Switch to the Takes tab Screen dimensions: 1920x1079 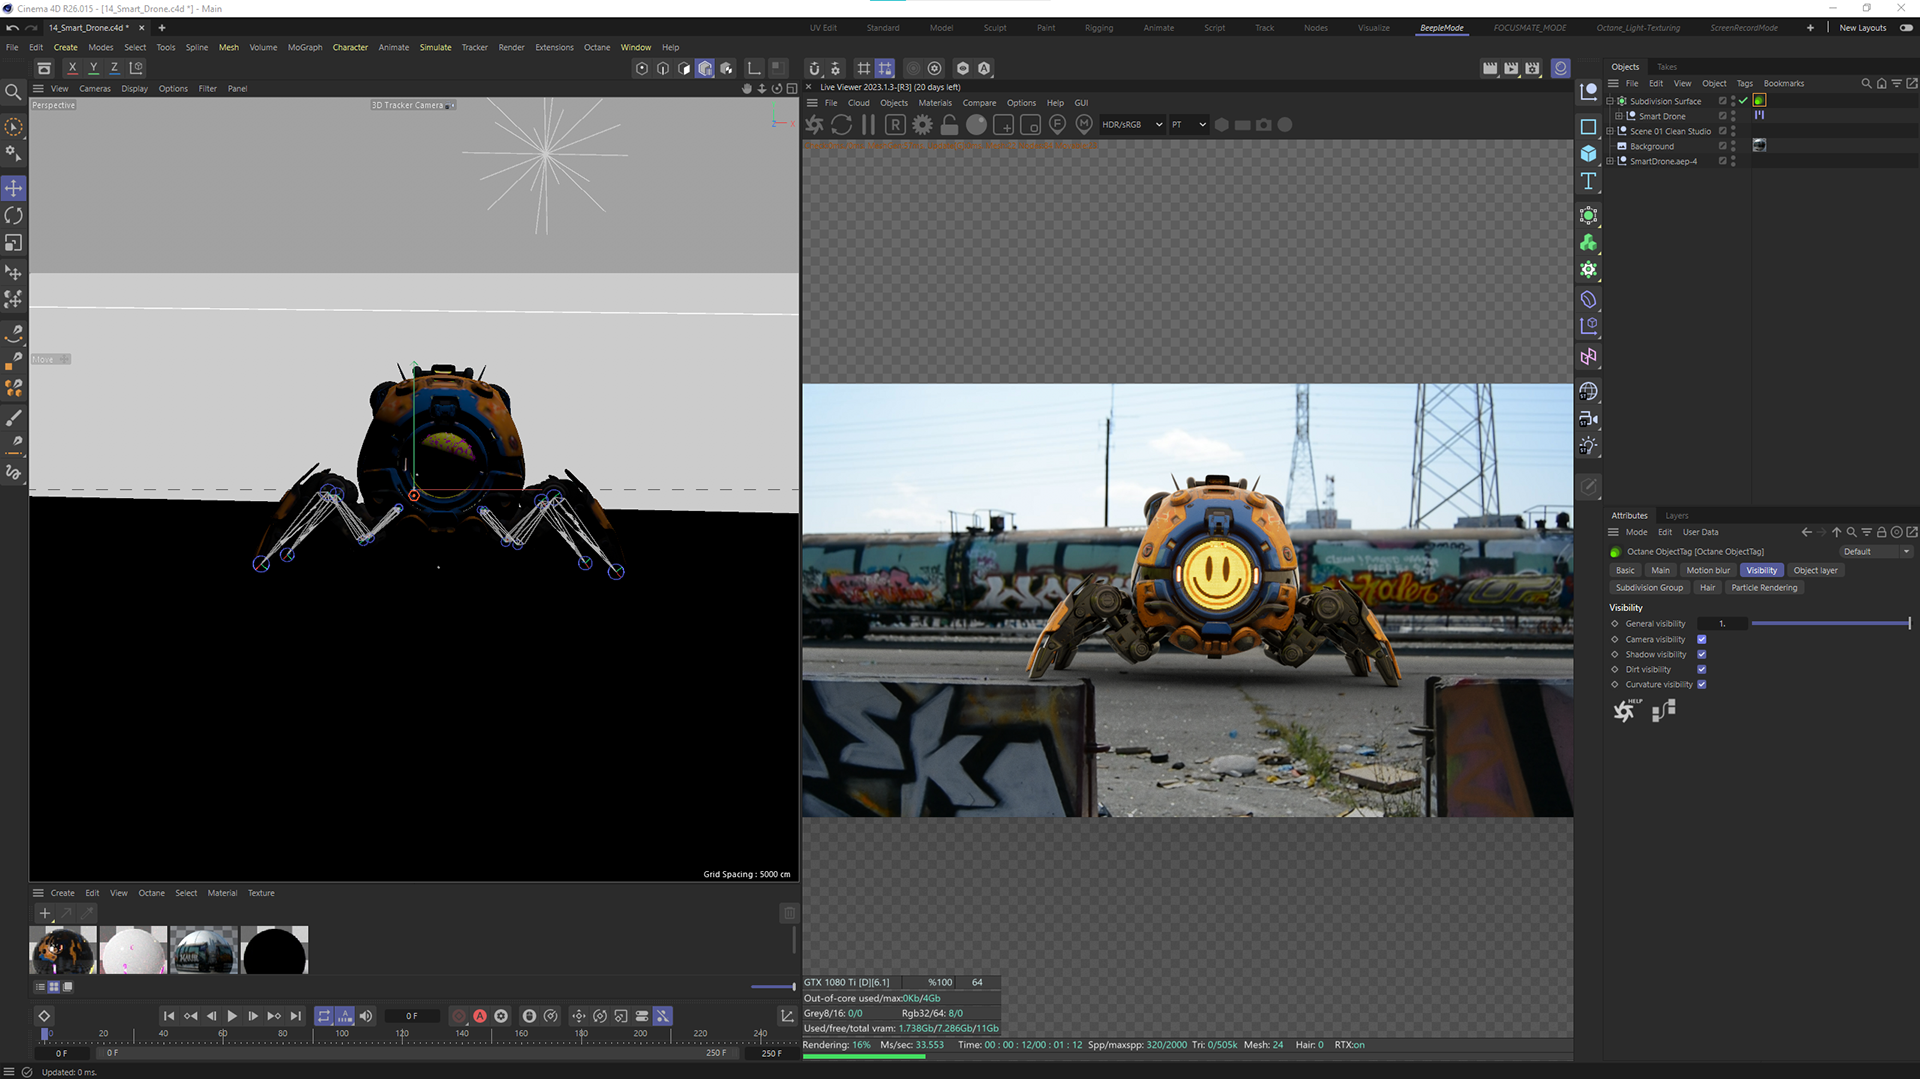pyautogui.click(x=1667, y=67)
